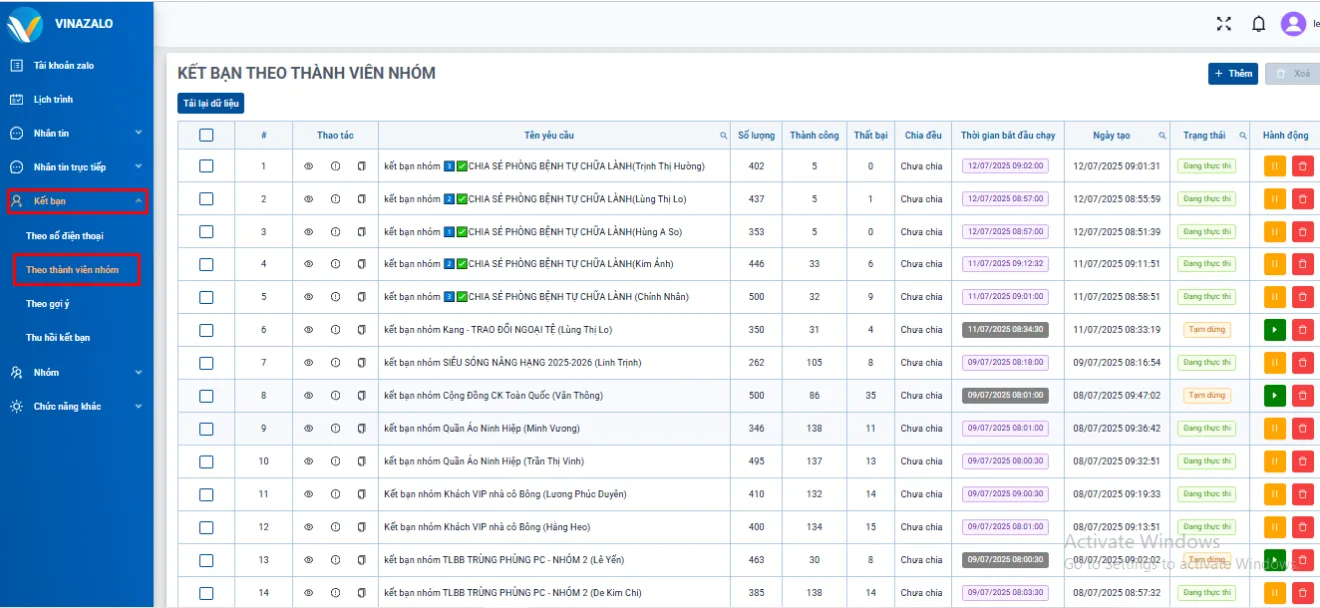Click the eye view icon in row 1
Screen dimensions: 1320x608
(x=309, y=166)
